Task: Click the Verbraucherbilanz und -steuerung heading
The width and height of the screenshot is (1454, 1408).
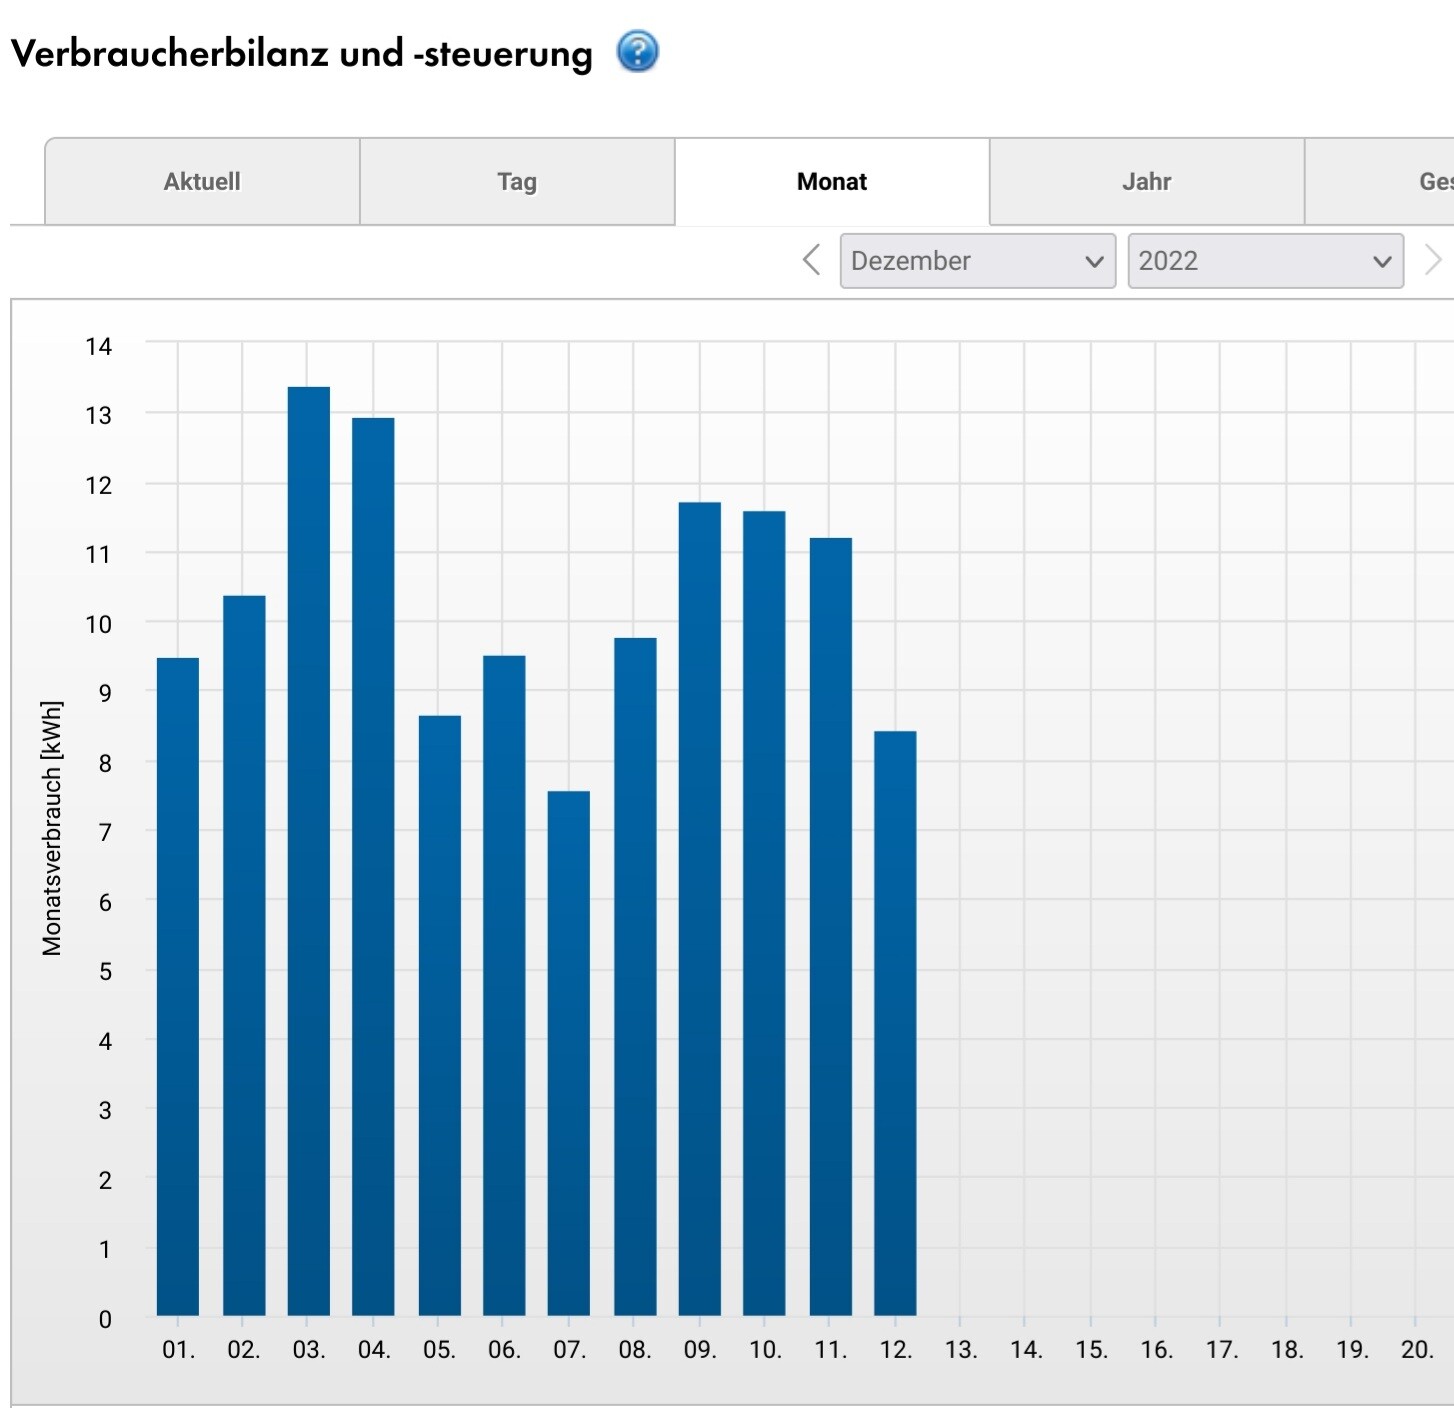Action: tap(302, 53)
